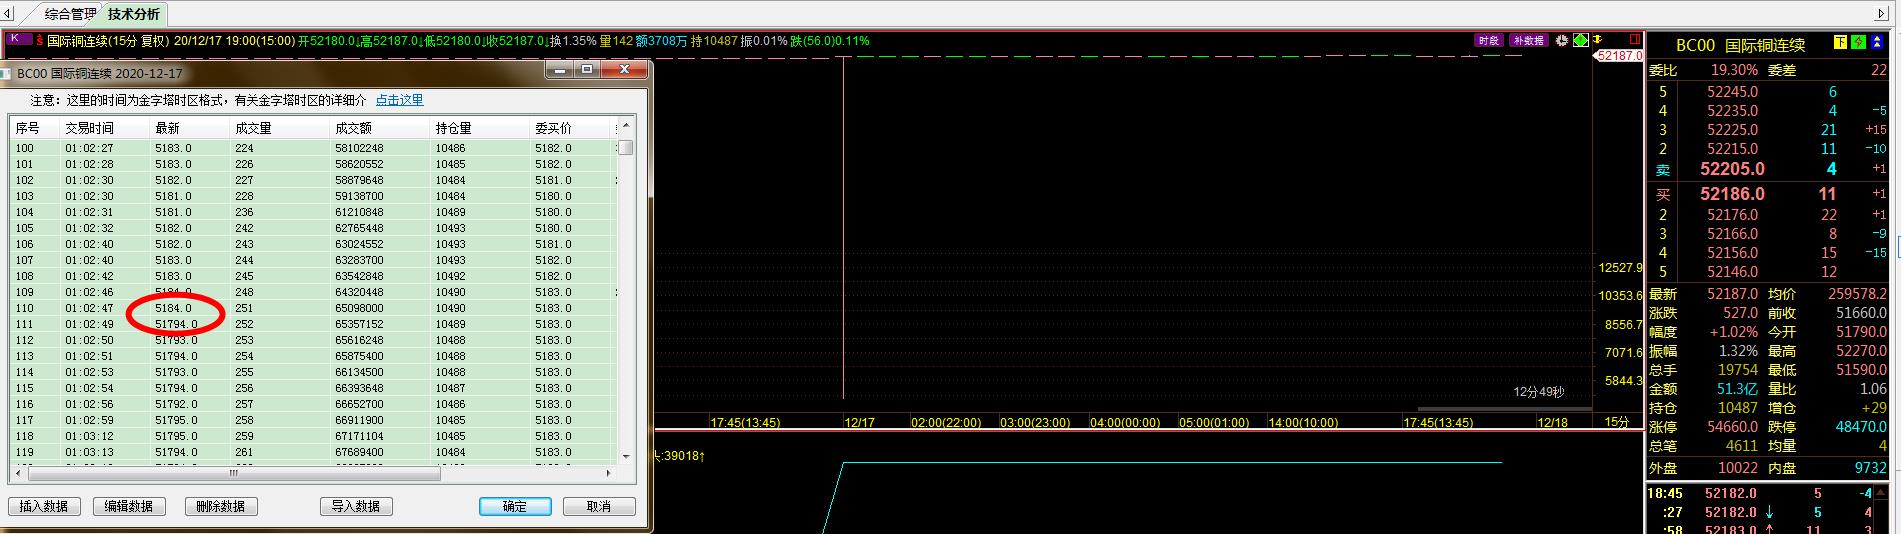Click the yellow 下 icon in quote panel
The height and width of the screenshot is (534, 1901).
coord(1839,43)
